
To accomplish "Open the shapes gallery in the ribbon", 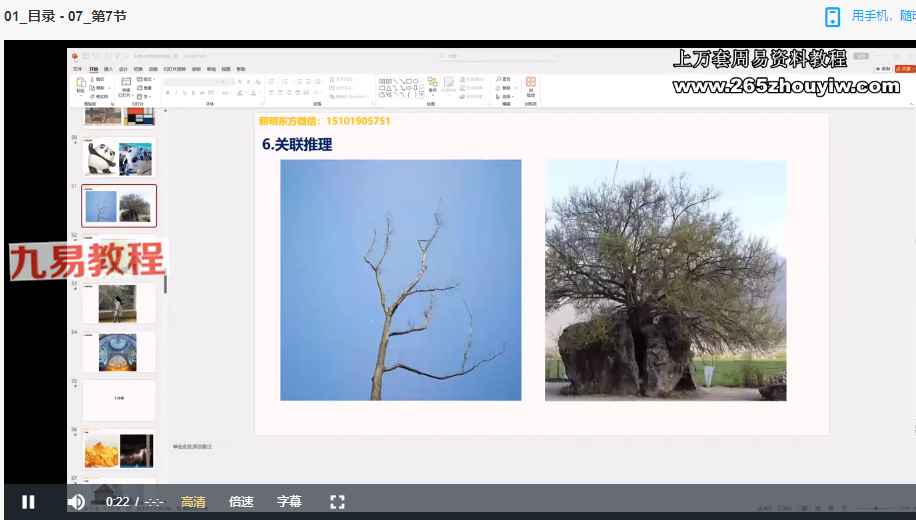I will [x=397, y=87].
